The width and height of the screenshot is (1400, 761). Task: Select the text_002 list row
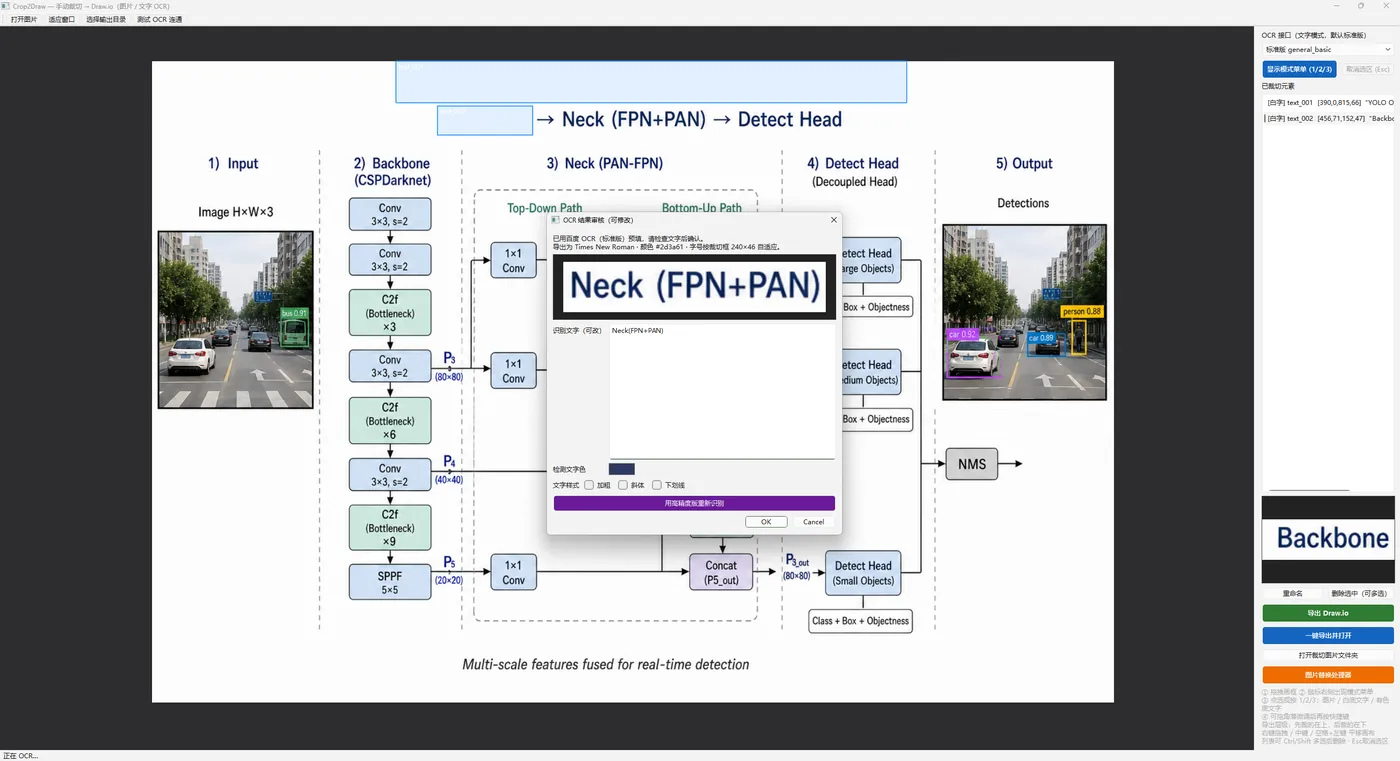pos(1328,118)
